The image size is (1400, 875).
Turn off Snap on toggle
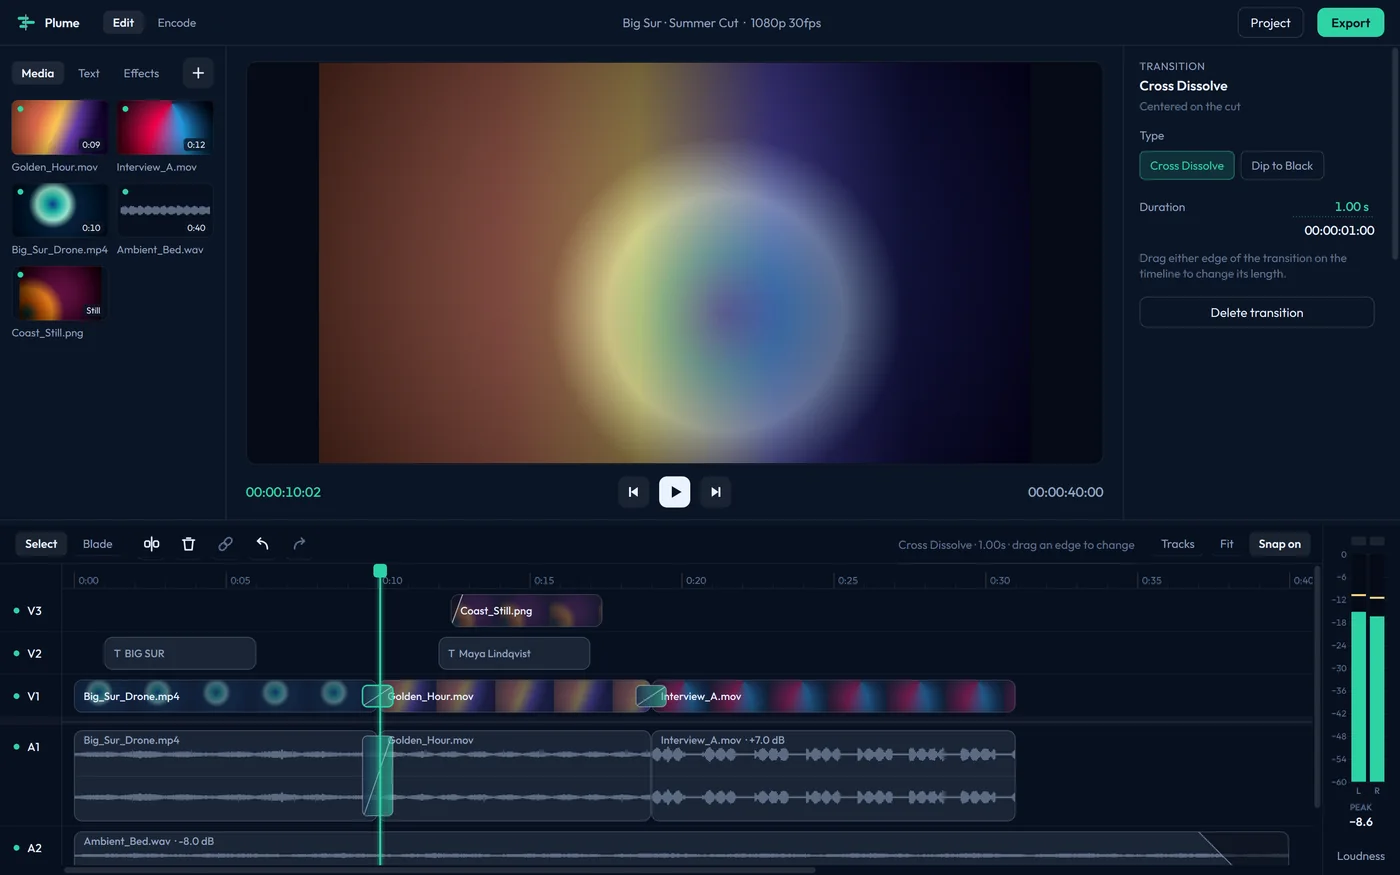(x=1279, y=544)
